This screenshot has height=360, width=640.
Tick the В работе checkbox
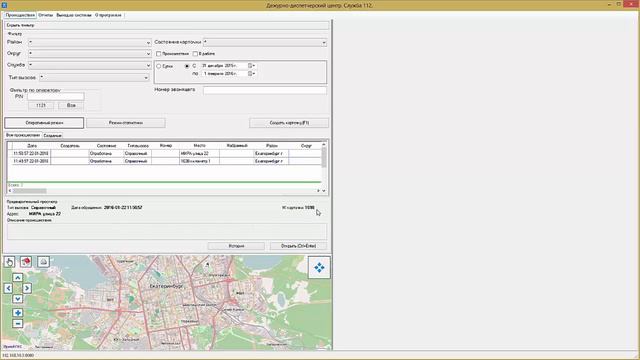195,53
